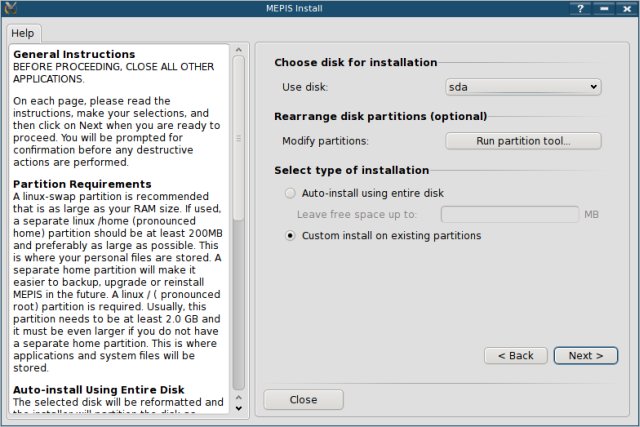This screenshot has width=640, height=427.
Task: Open the Help tab
Action: [23, 33]
